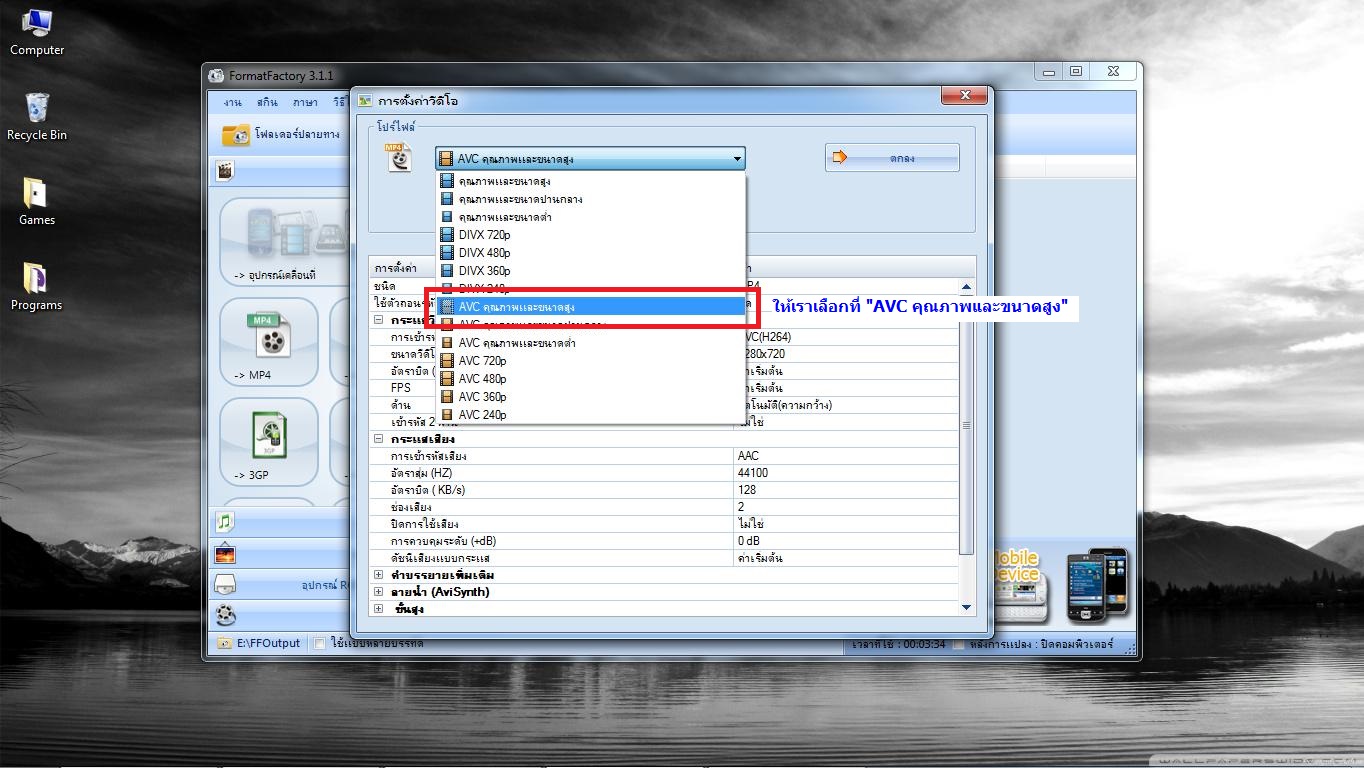Viewport: 1364px width, 768px height.
Task: Toggle the หลังการแปลง : ปิดคอมพิวเตอร์ checkbox
Action: point(959,643)
